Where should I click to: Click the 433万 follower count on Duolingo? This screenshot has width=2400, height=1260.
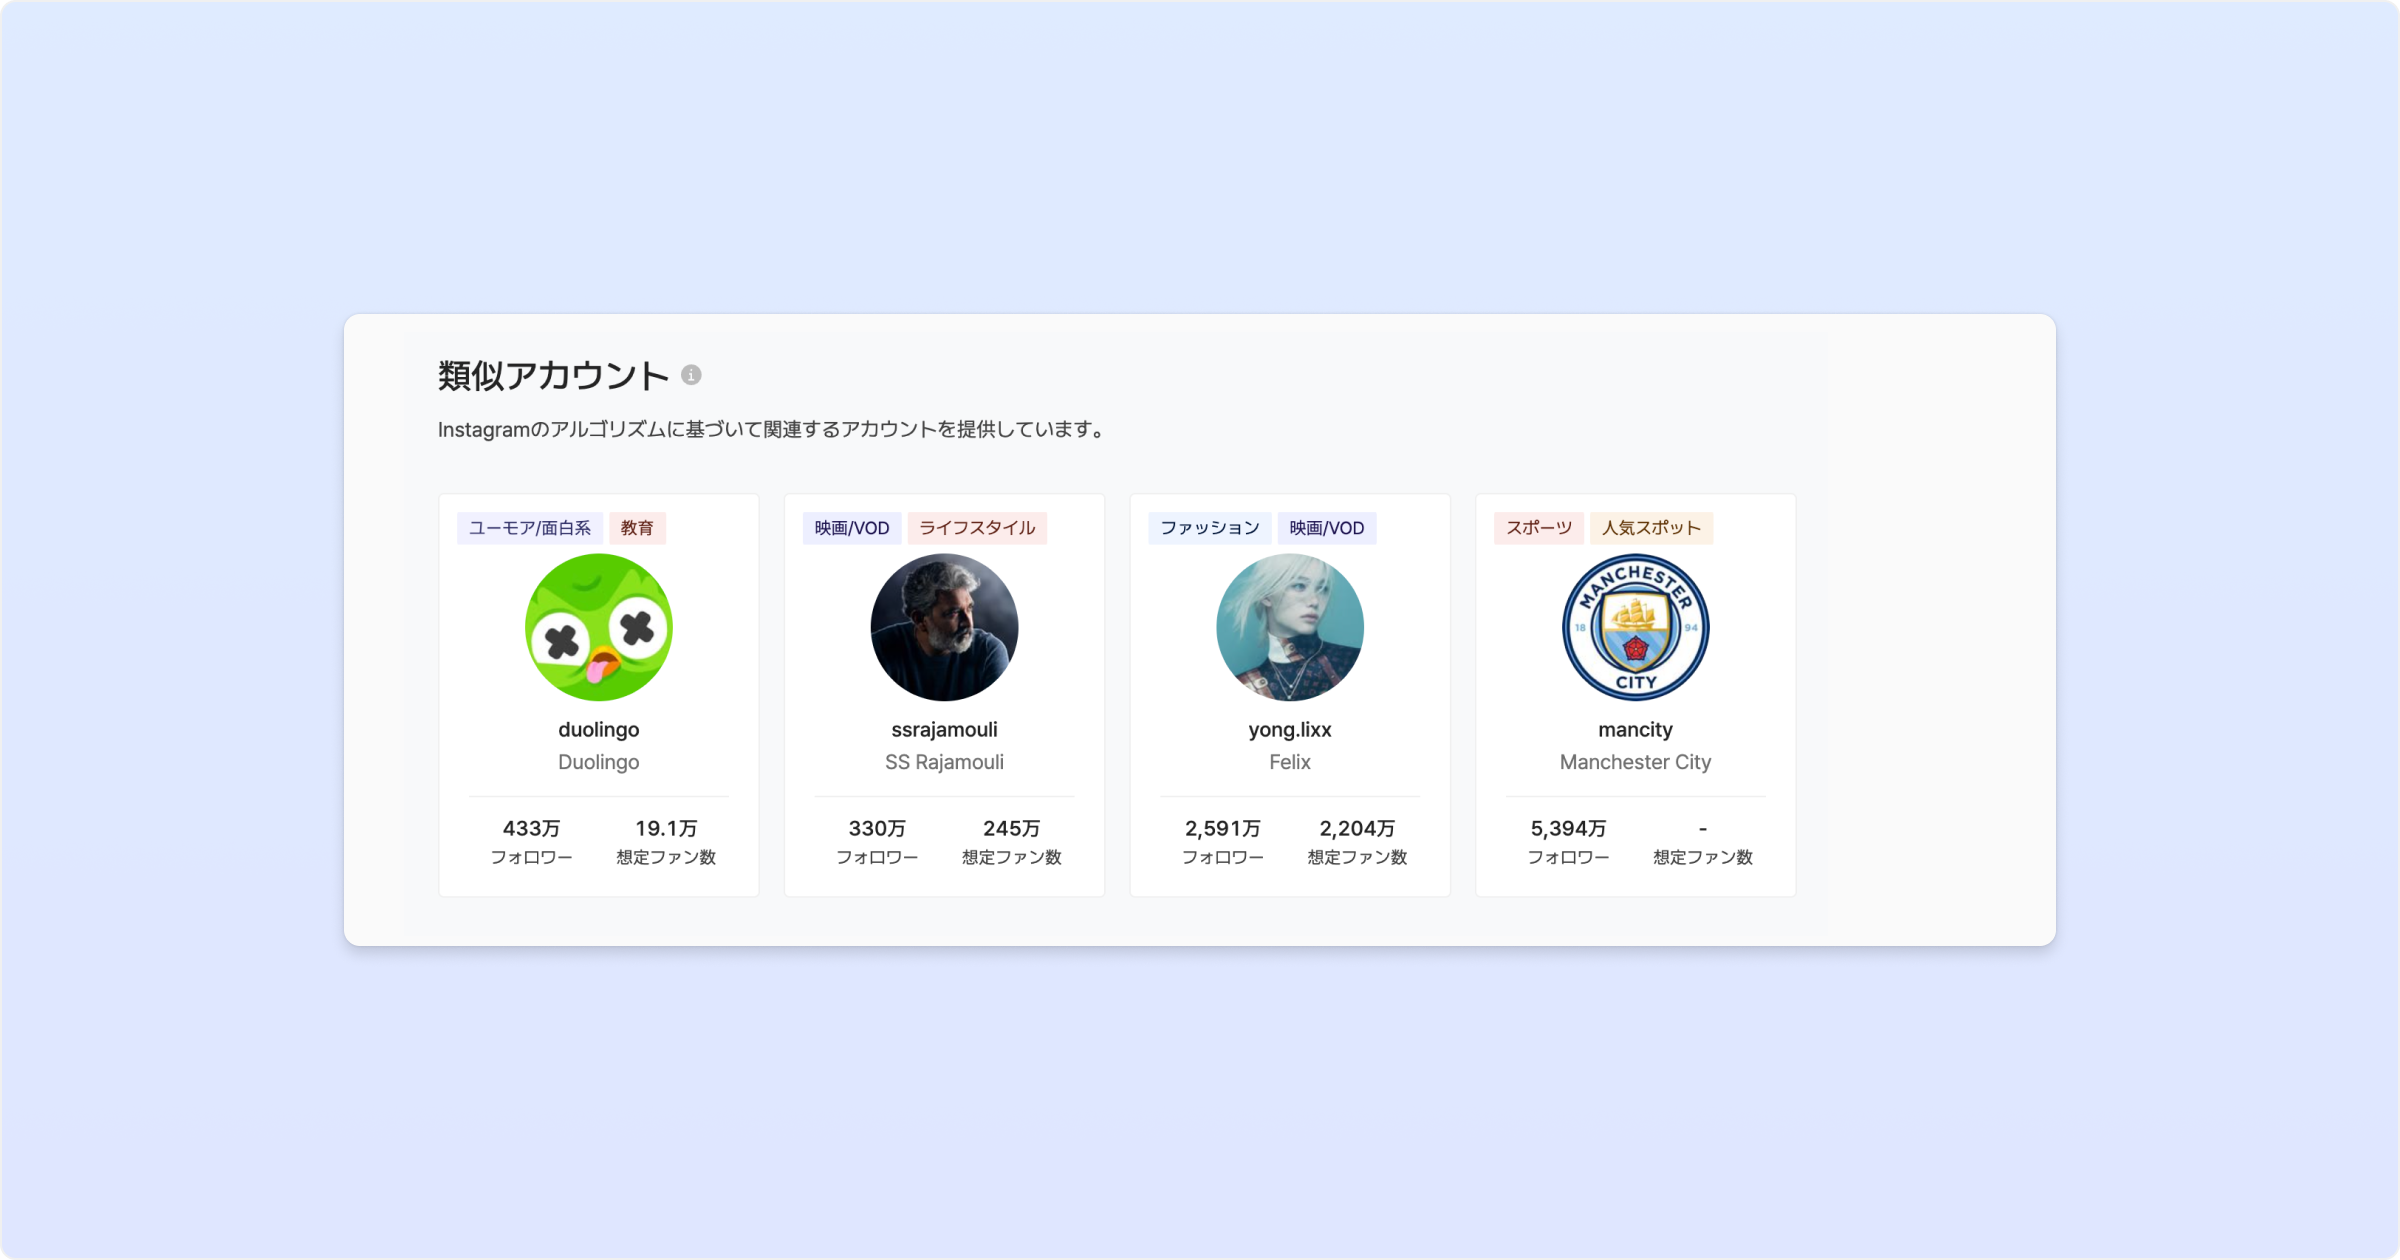[x=531, y=829]
